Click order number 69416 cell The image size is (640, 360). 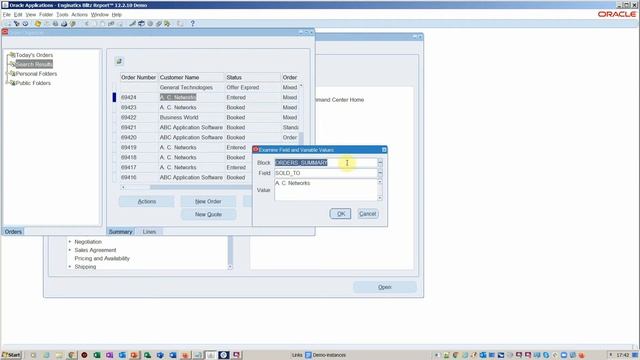[x=138, y=178]
